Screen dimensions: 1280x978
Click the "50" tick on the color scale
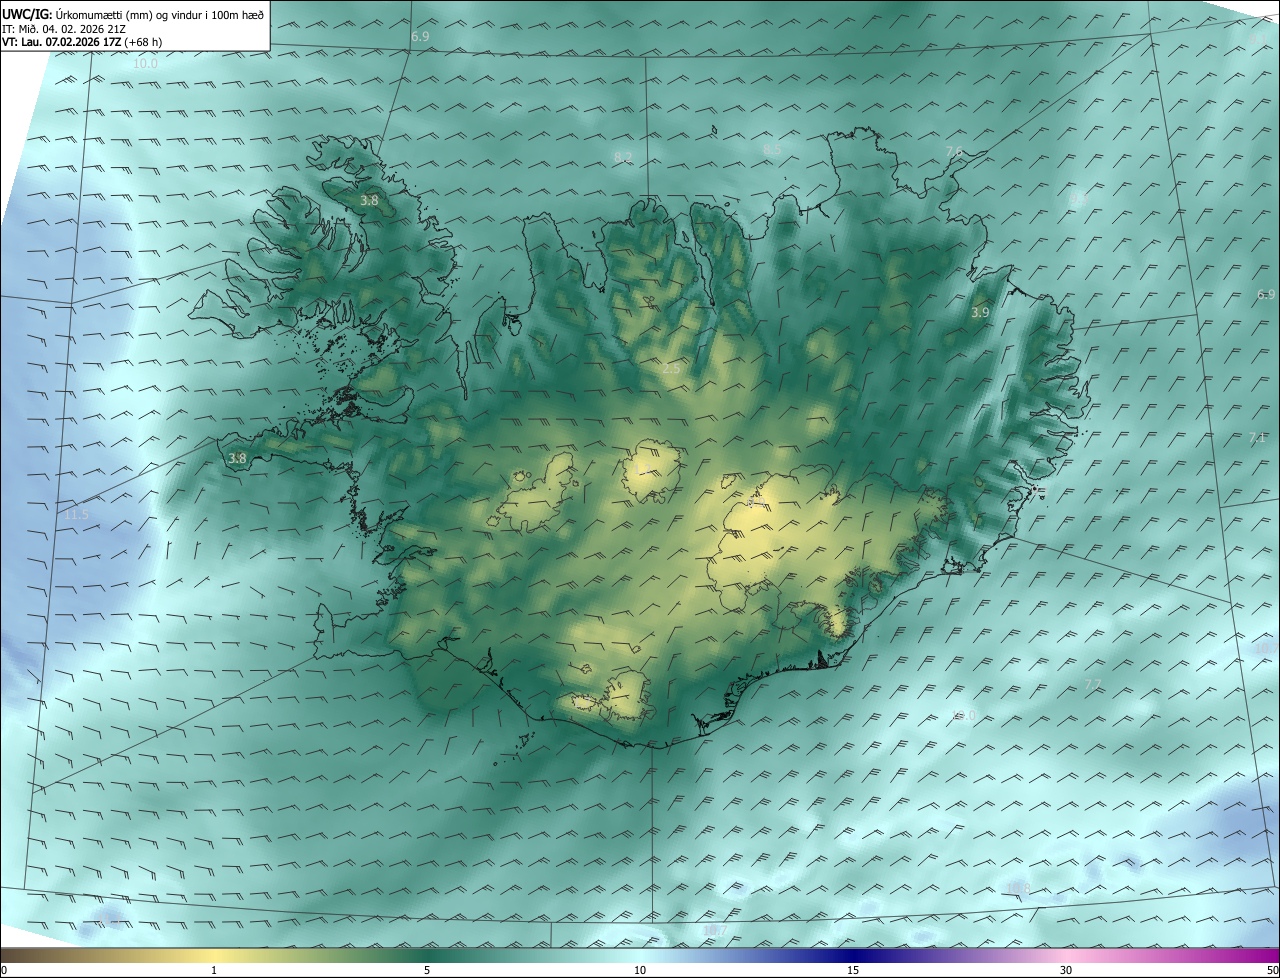[x=1272, y=970]
